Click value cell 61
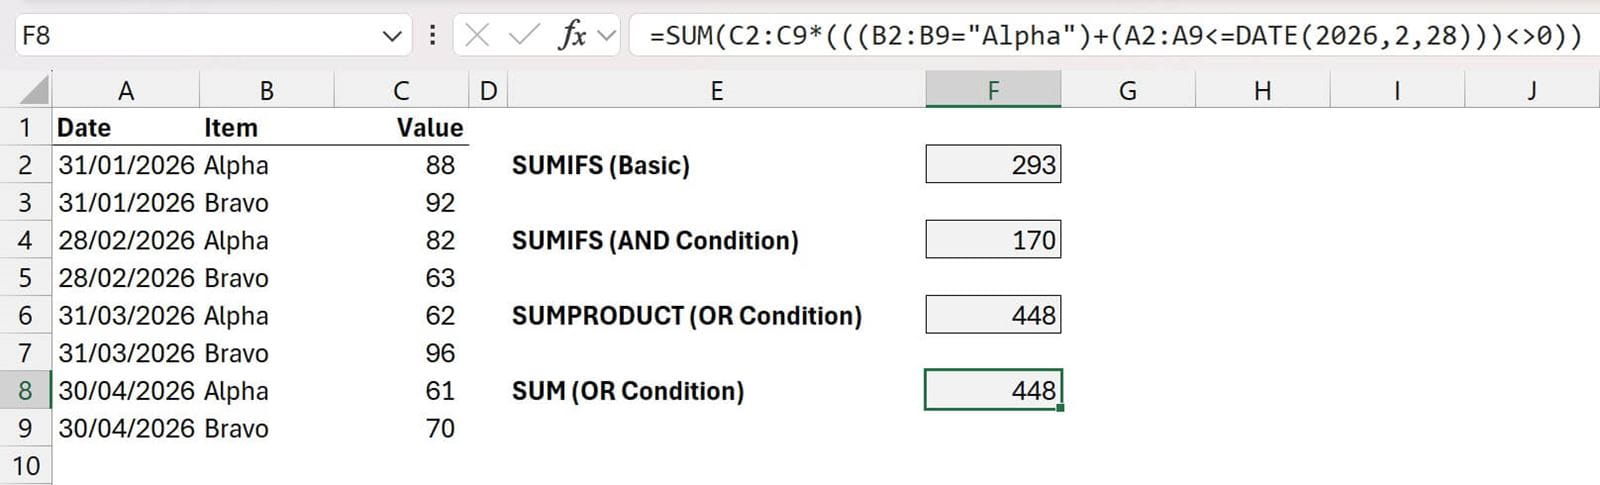 pyautogui.click(x=401, y=391)
